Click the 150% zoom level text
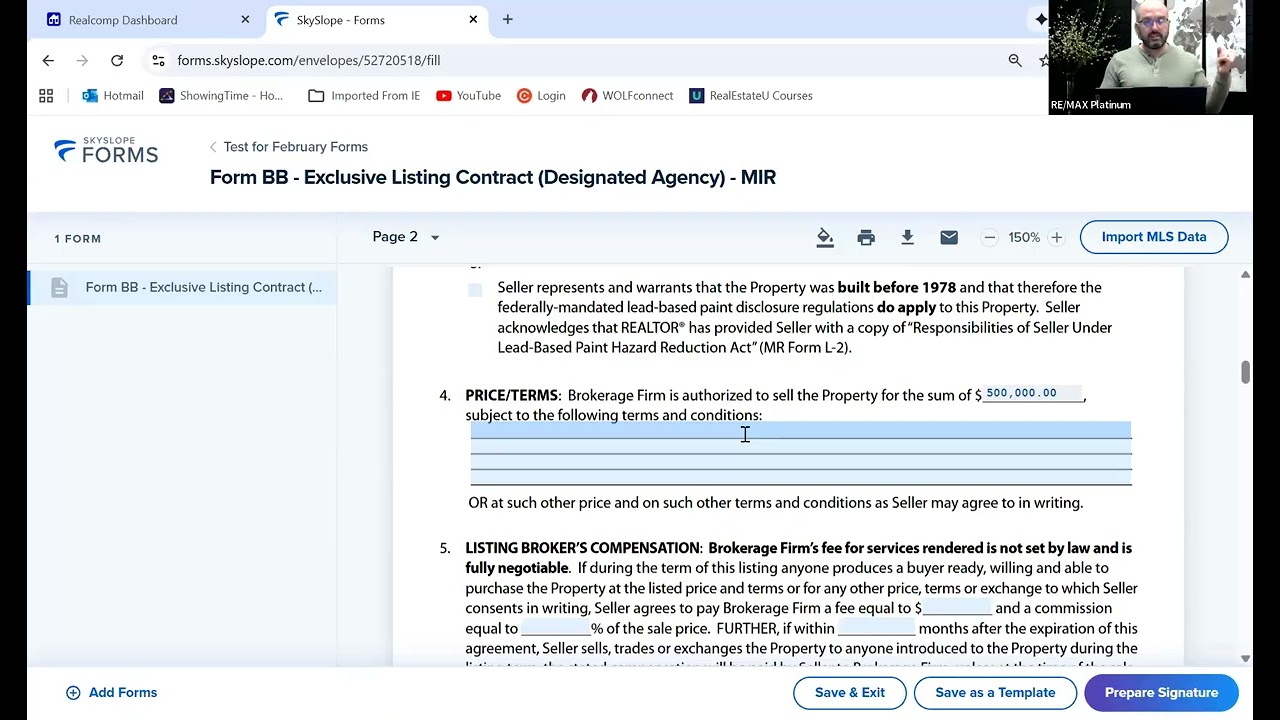This screenshot has height=720, width=1280. coord(1024,237)
